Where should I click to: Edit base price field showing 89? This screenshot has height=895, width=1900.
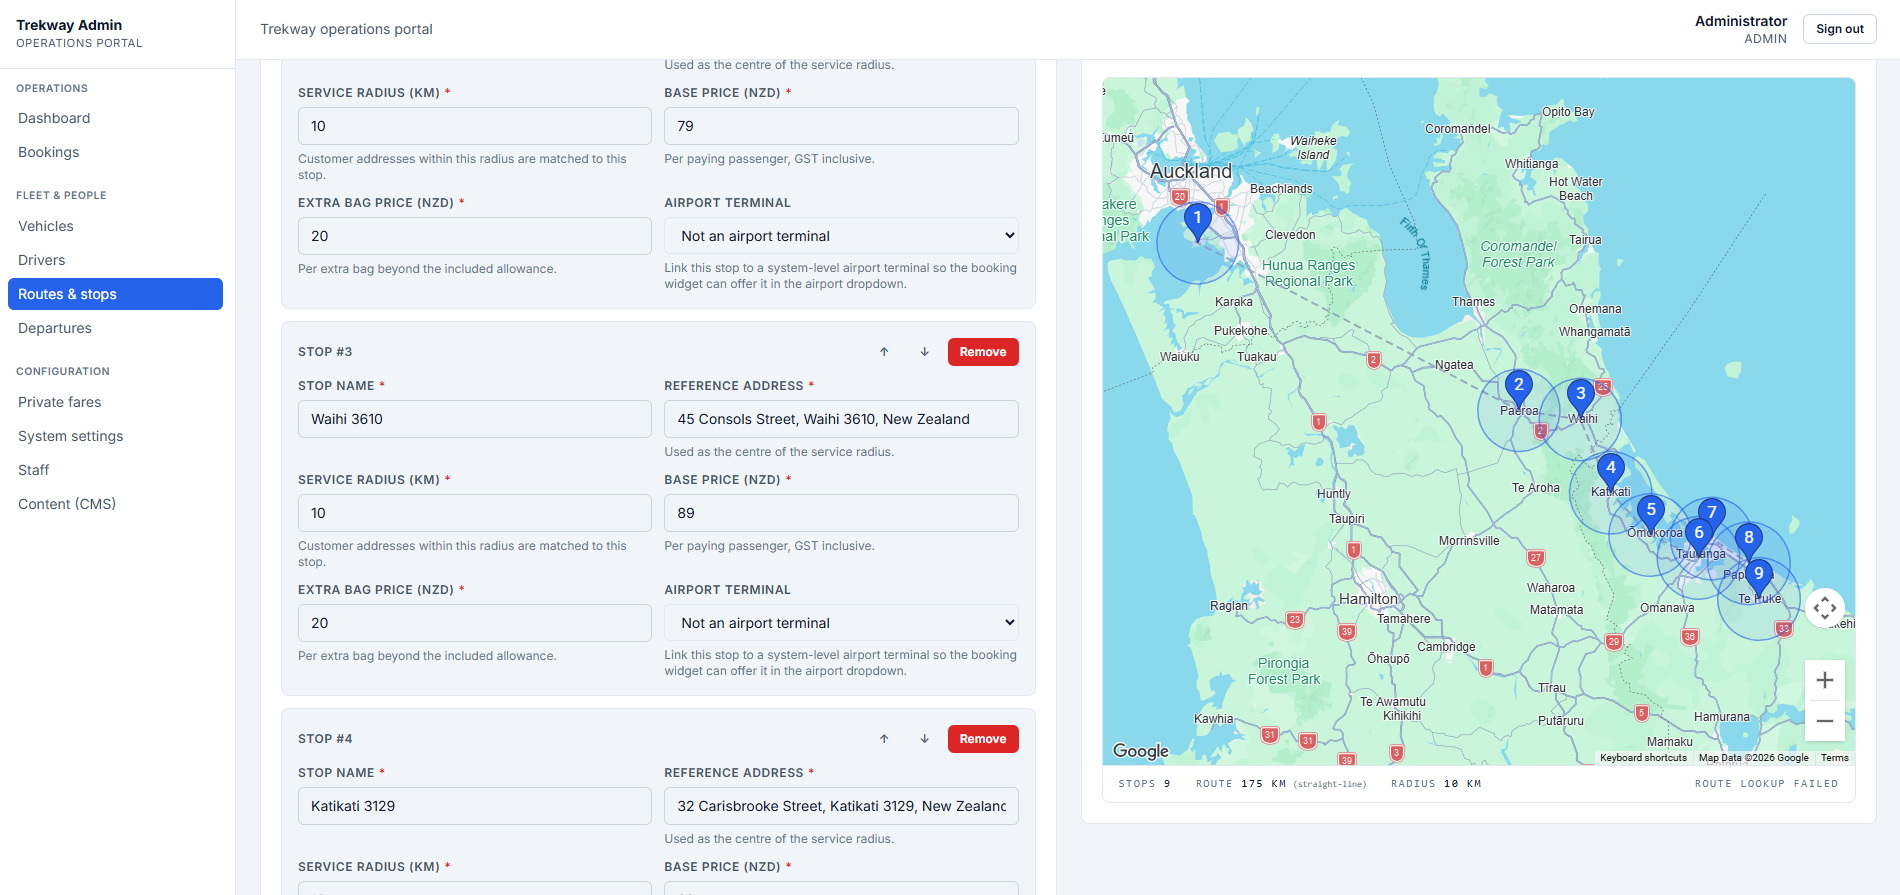pos(841,513)
